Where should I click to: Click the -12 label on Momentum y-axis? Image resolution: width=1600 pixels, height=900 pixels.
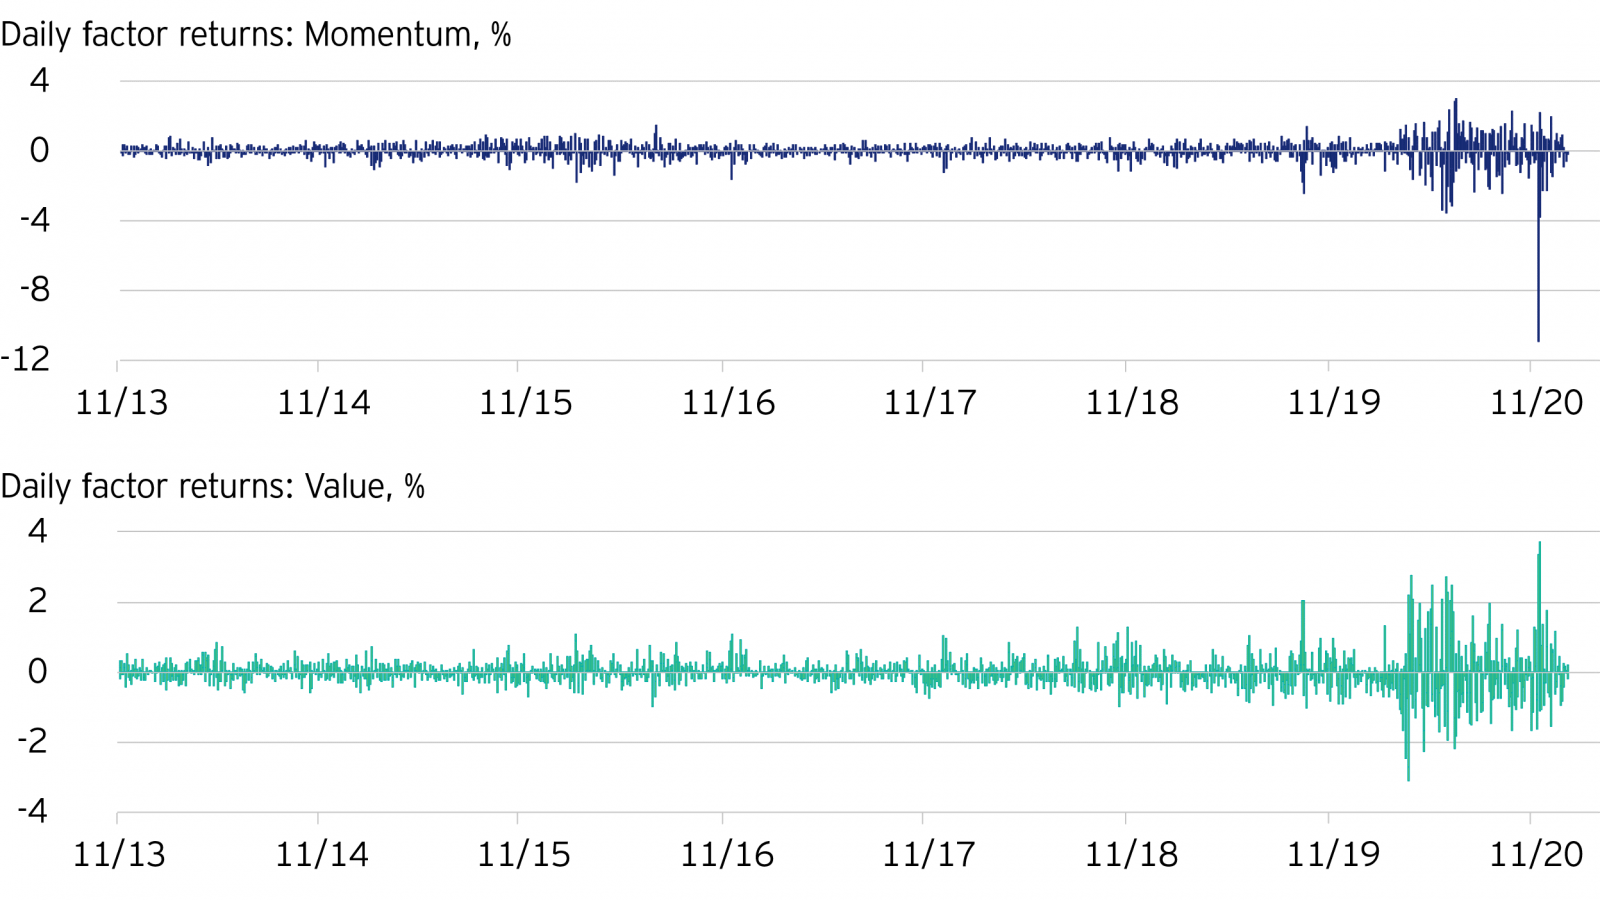coord(25,359)
